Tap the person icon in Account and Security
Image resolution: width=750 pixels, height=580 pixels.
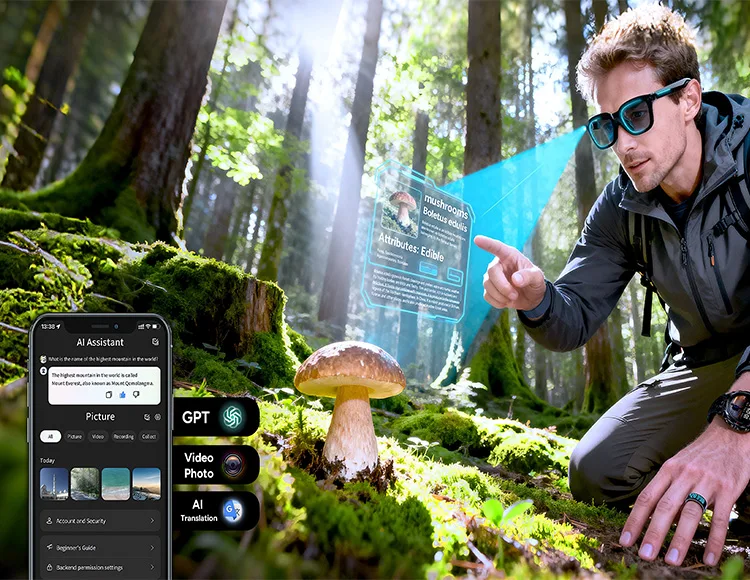tap(49, 521)
